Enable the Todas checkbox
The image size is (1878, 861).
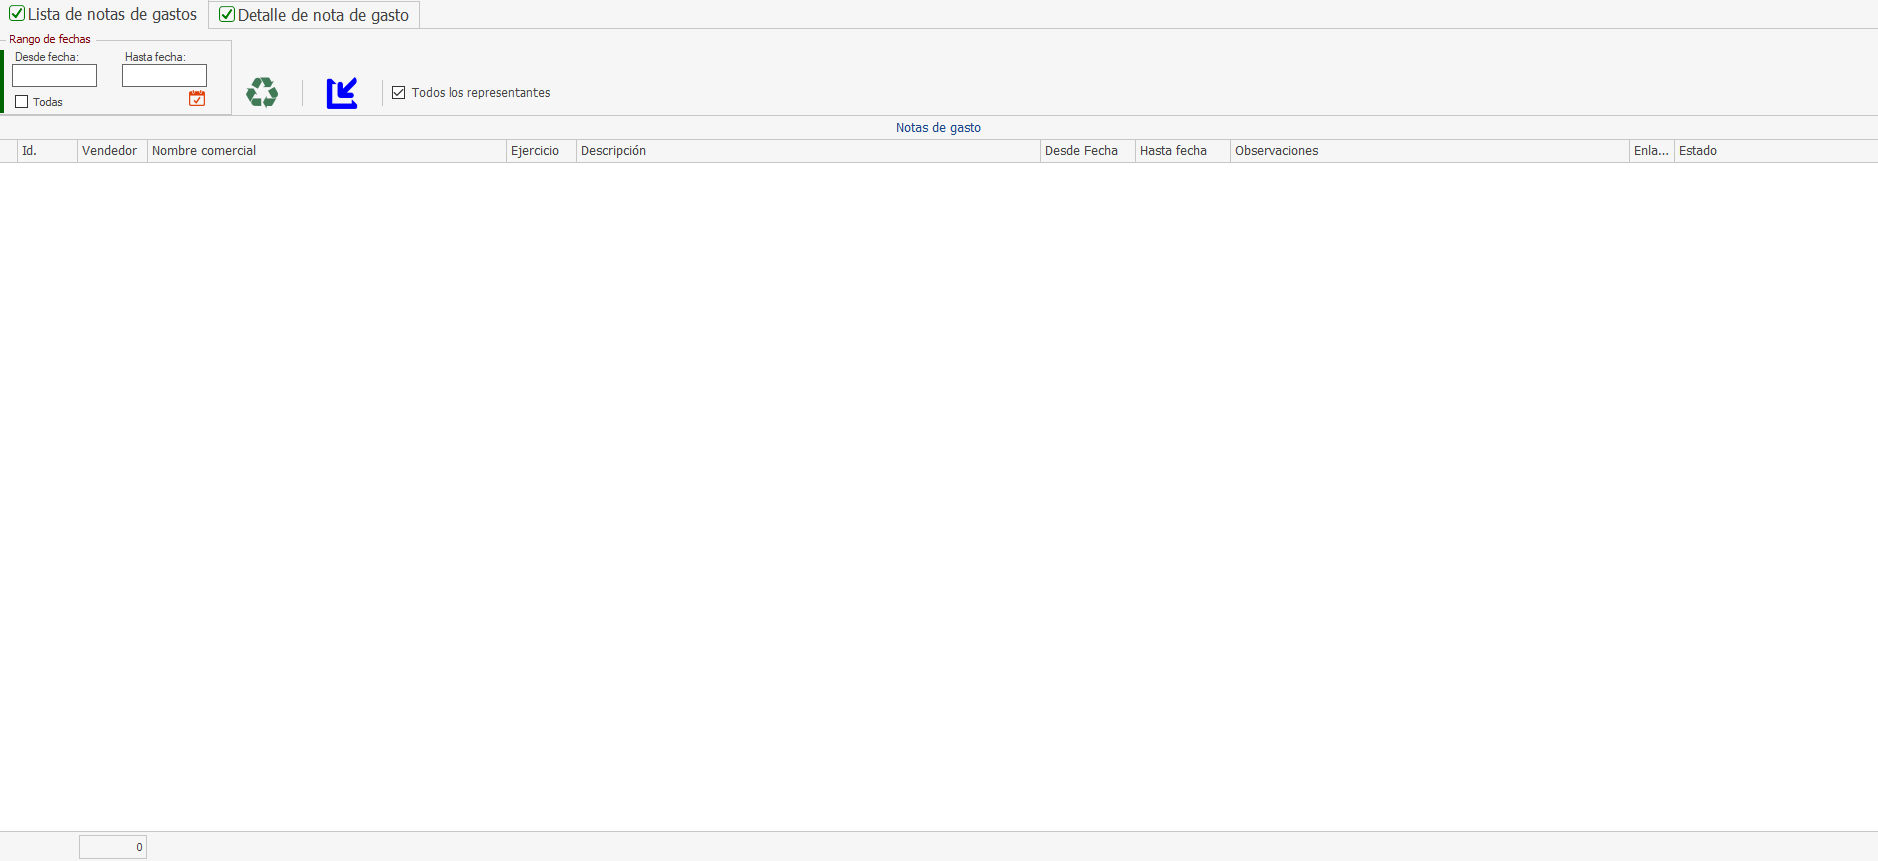(22, 102)
